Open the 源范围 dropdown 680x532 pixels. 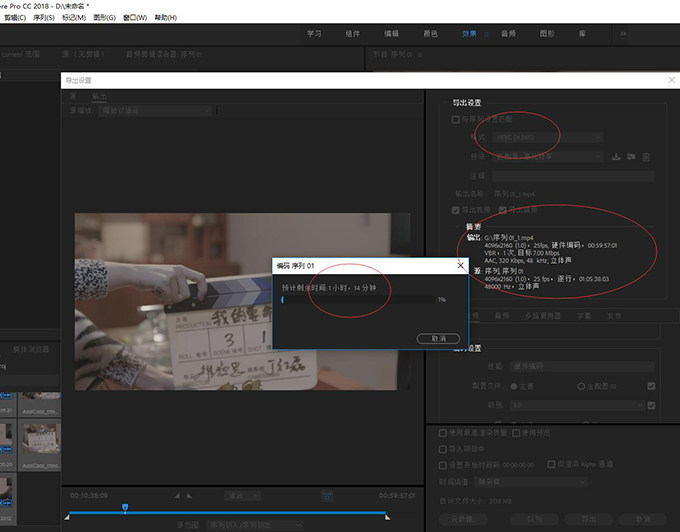255,525
